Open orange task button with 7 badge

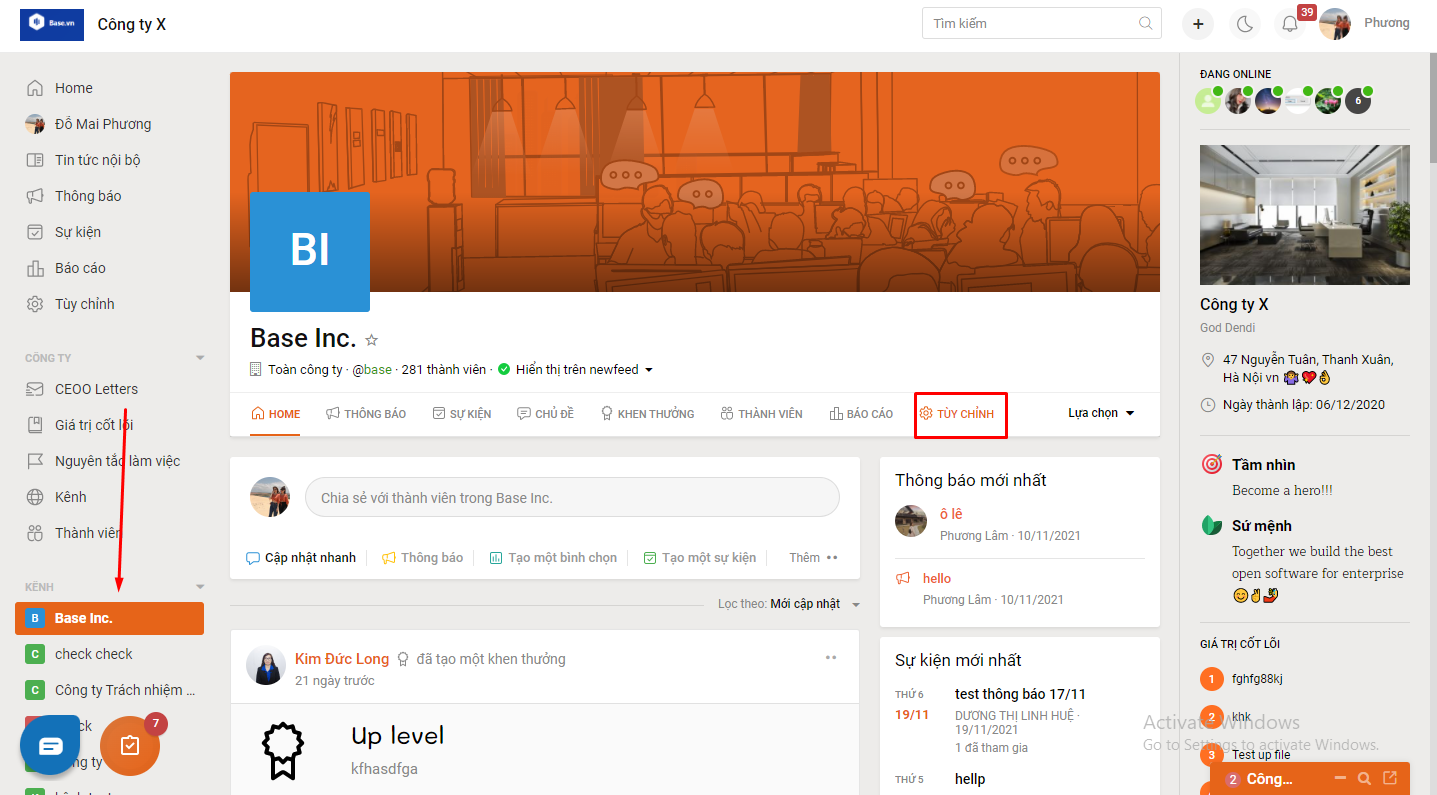click(x=130, y=746)
